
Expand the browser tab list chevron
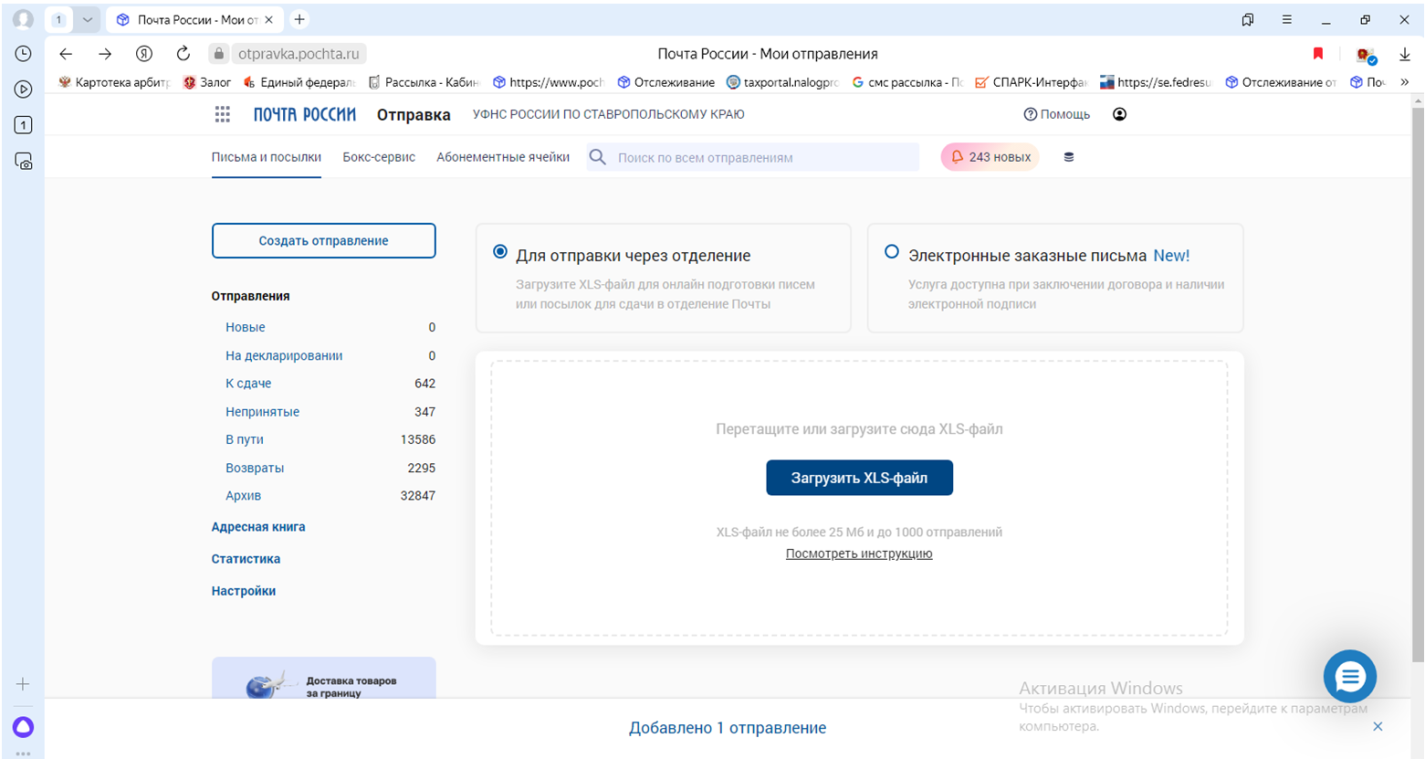87,20
